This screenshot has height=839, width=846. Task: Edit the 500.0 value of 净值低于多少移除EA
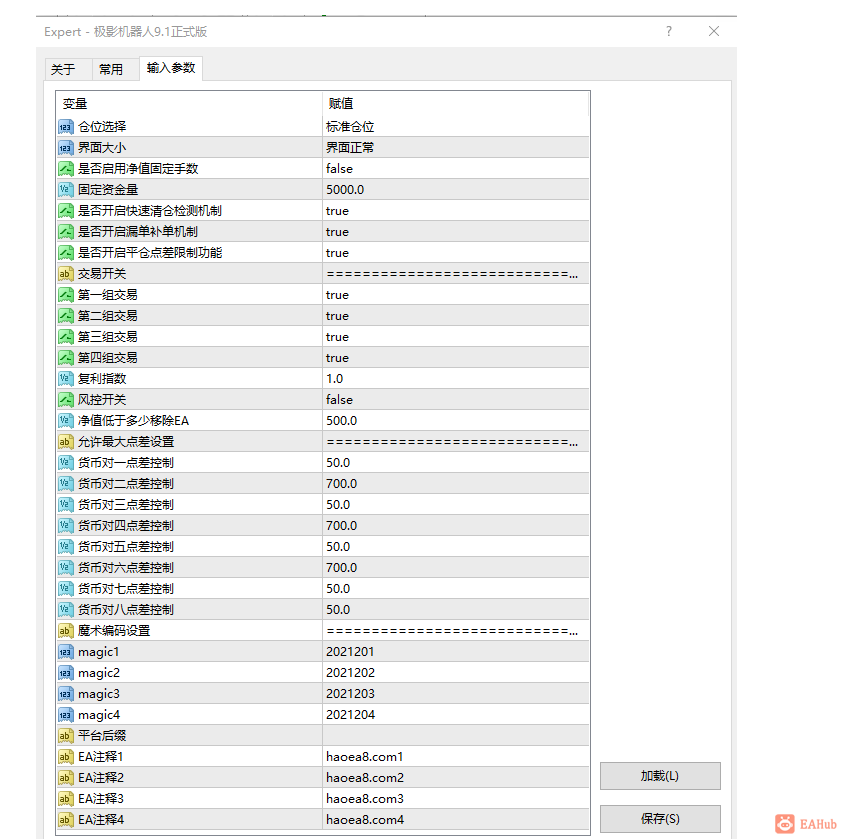pos(456,421)
